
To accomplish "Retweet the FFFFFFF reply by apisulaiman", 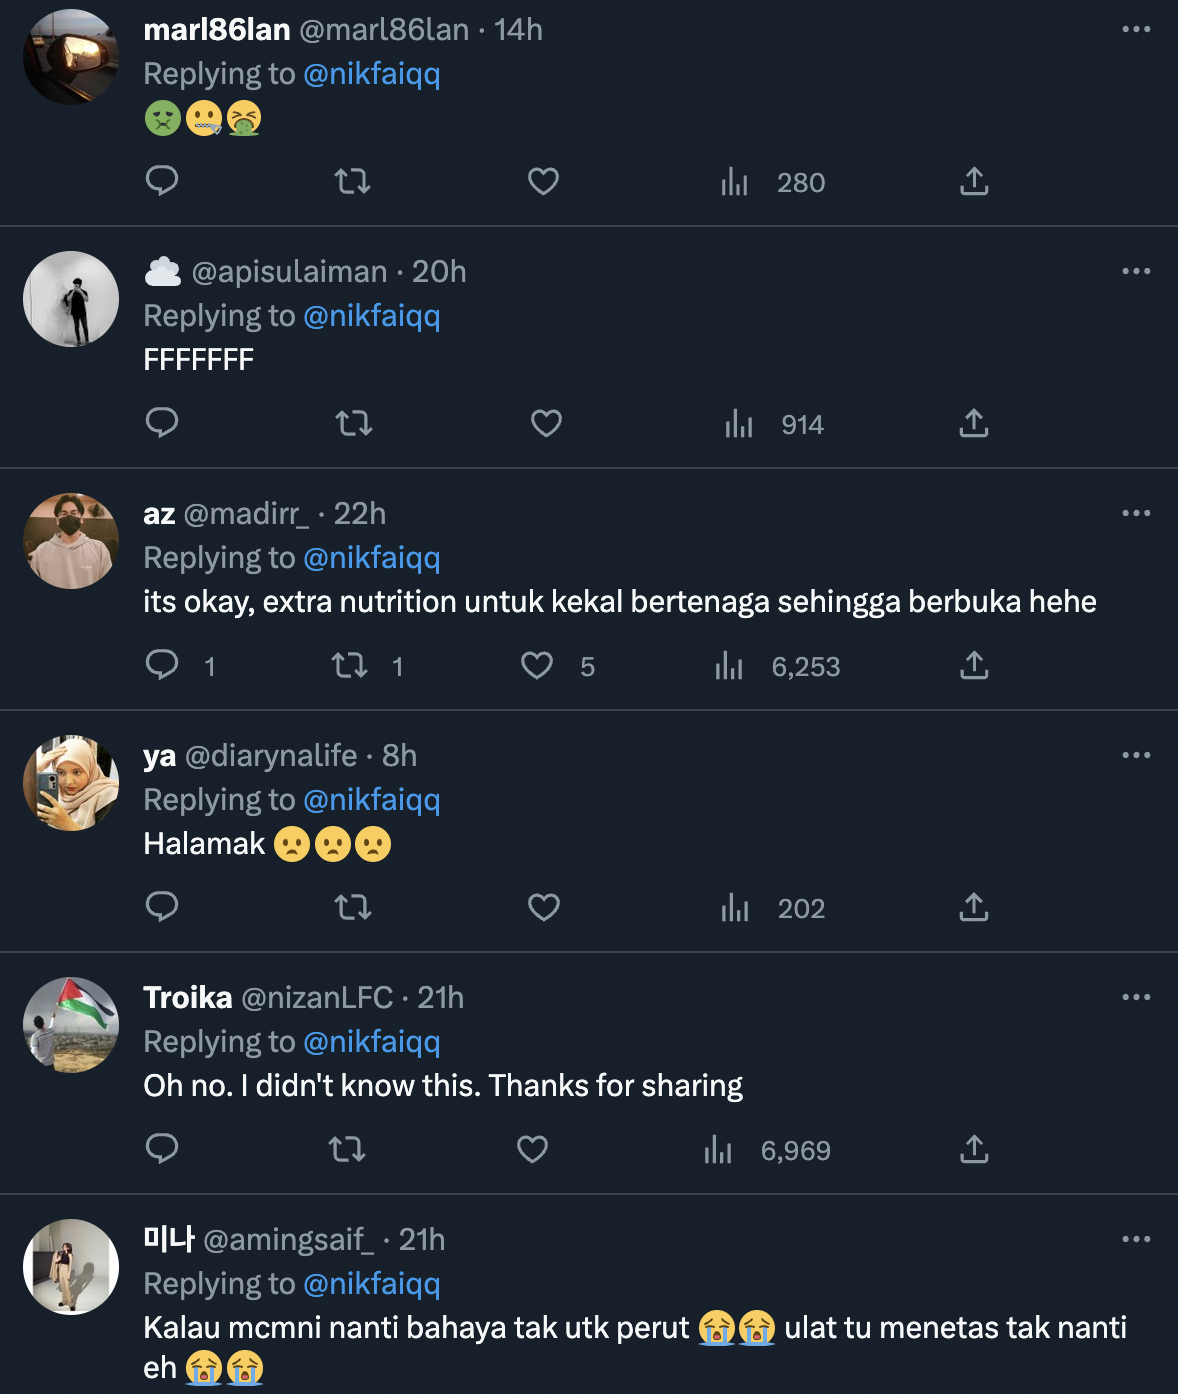I will (354, 423).
